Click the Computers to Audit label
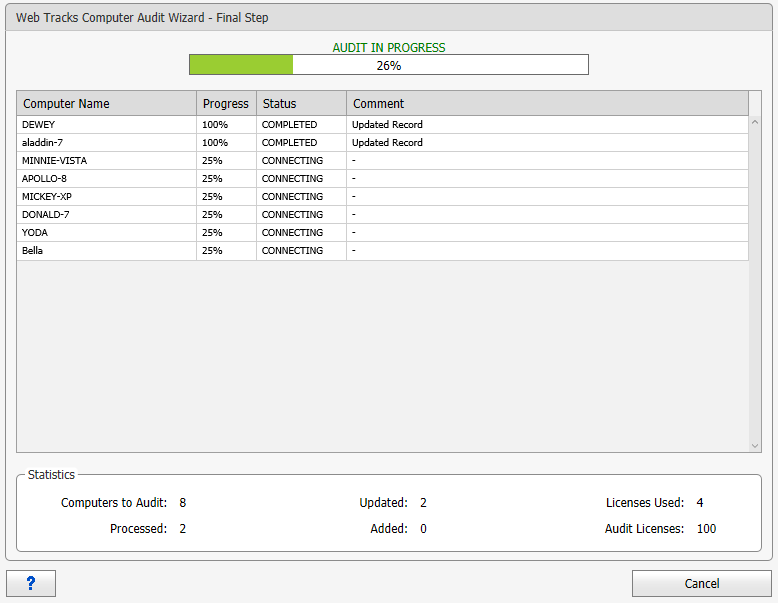 pos(114,503)
